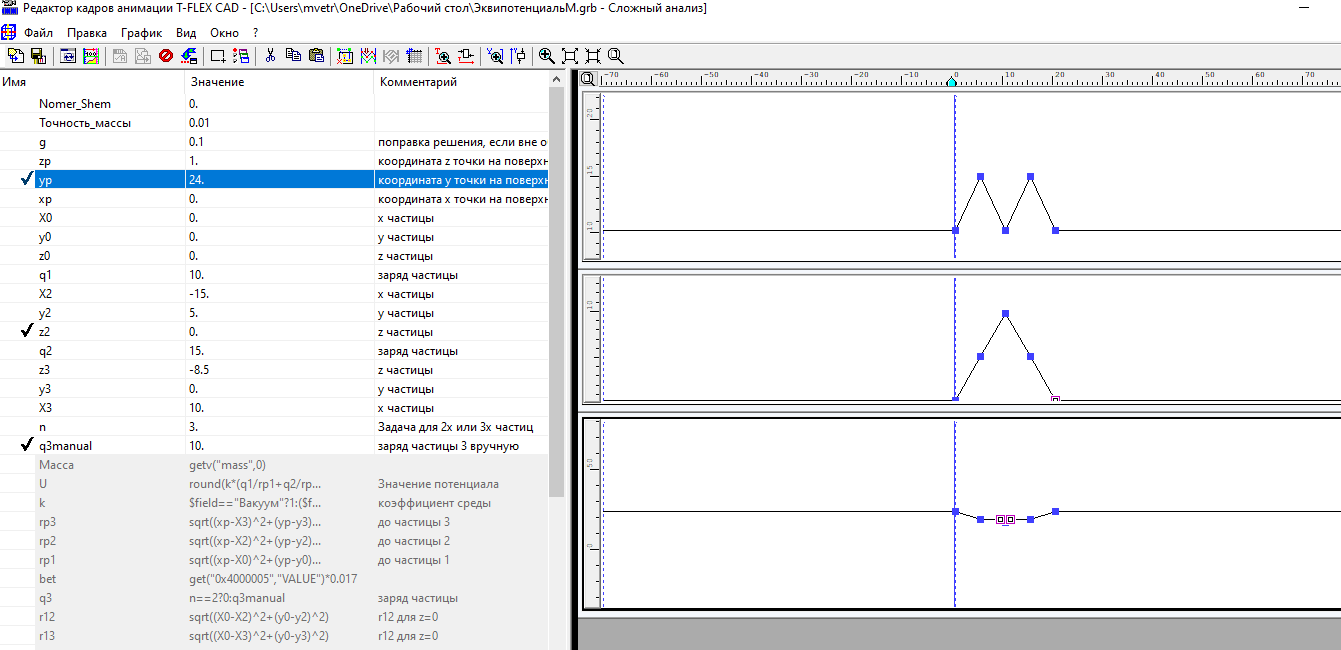Open the ? help menu
The height and width of the screenshot is (650, 1341).
click(x=255, y=33)
